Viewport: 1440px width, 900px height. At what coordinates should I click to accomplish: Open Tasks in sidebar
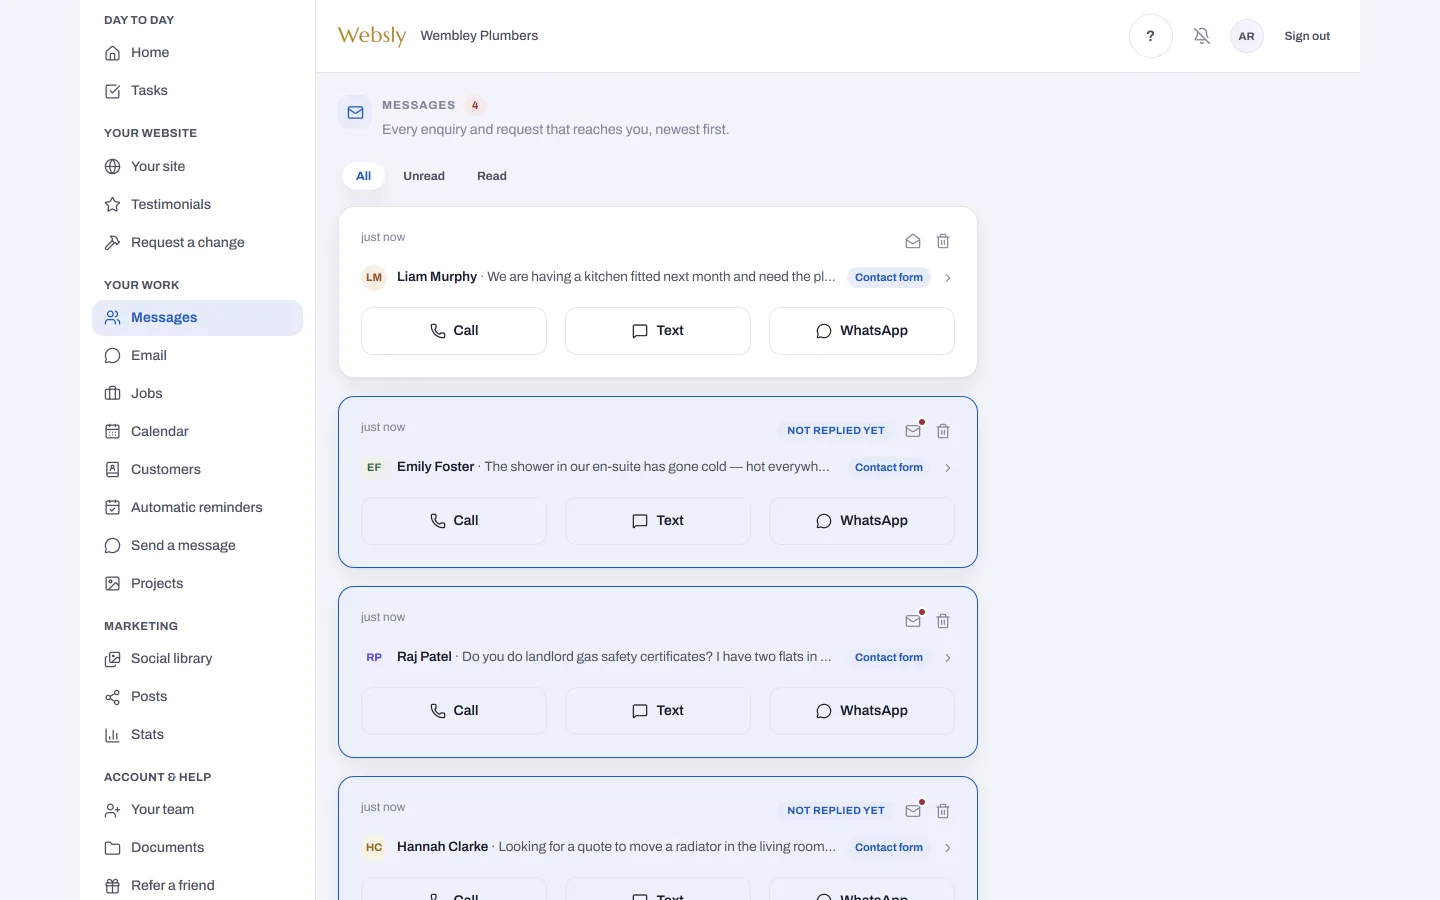[x=197, y=91]
